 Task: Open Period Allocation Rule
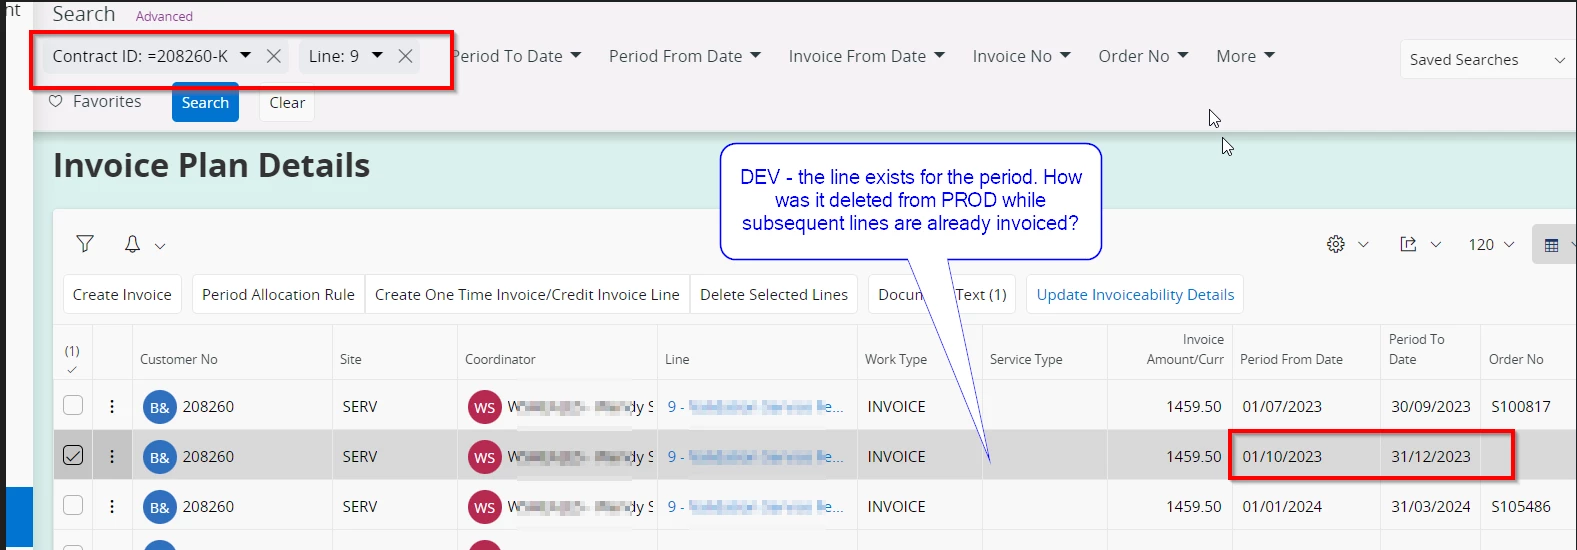point(278,294)
